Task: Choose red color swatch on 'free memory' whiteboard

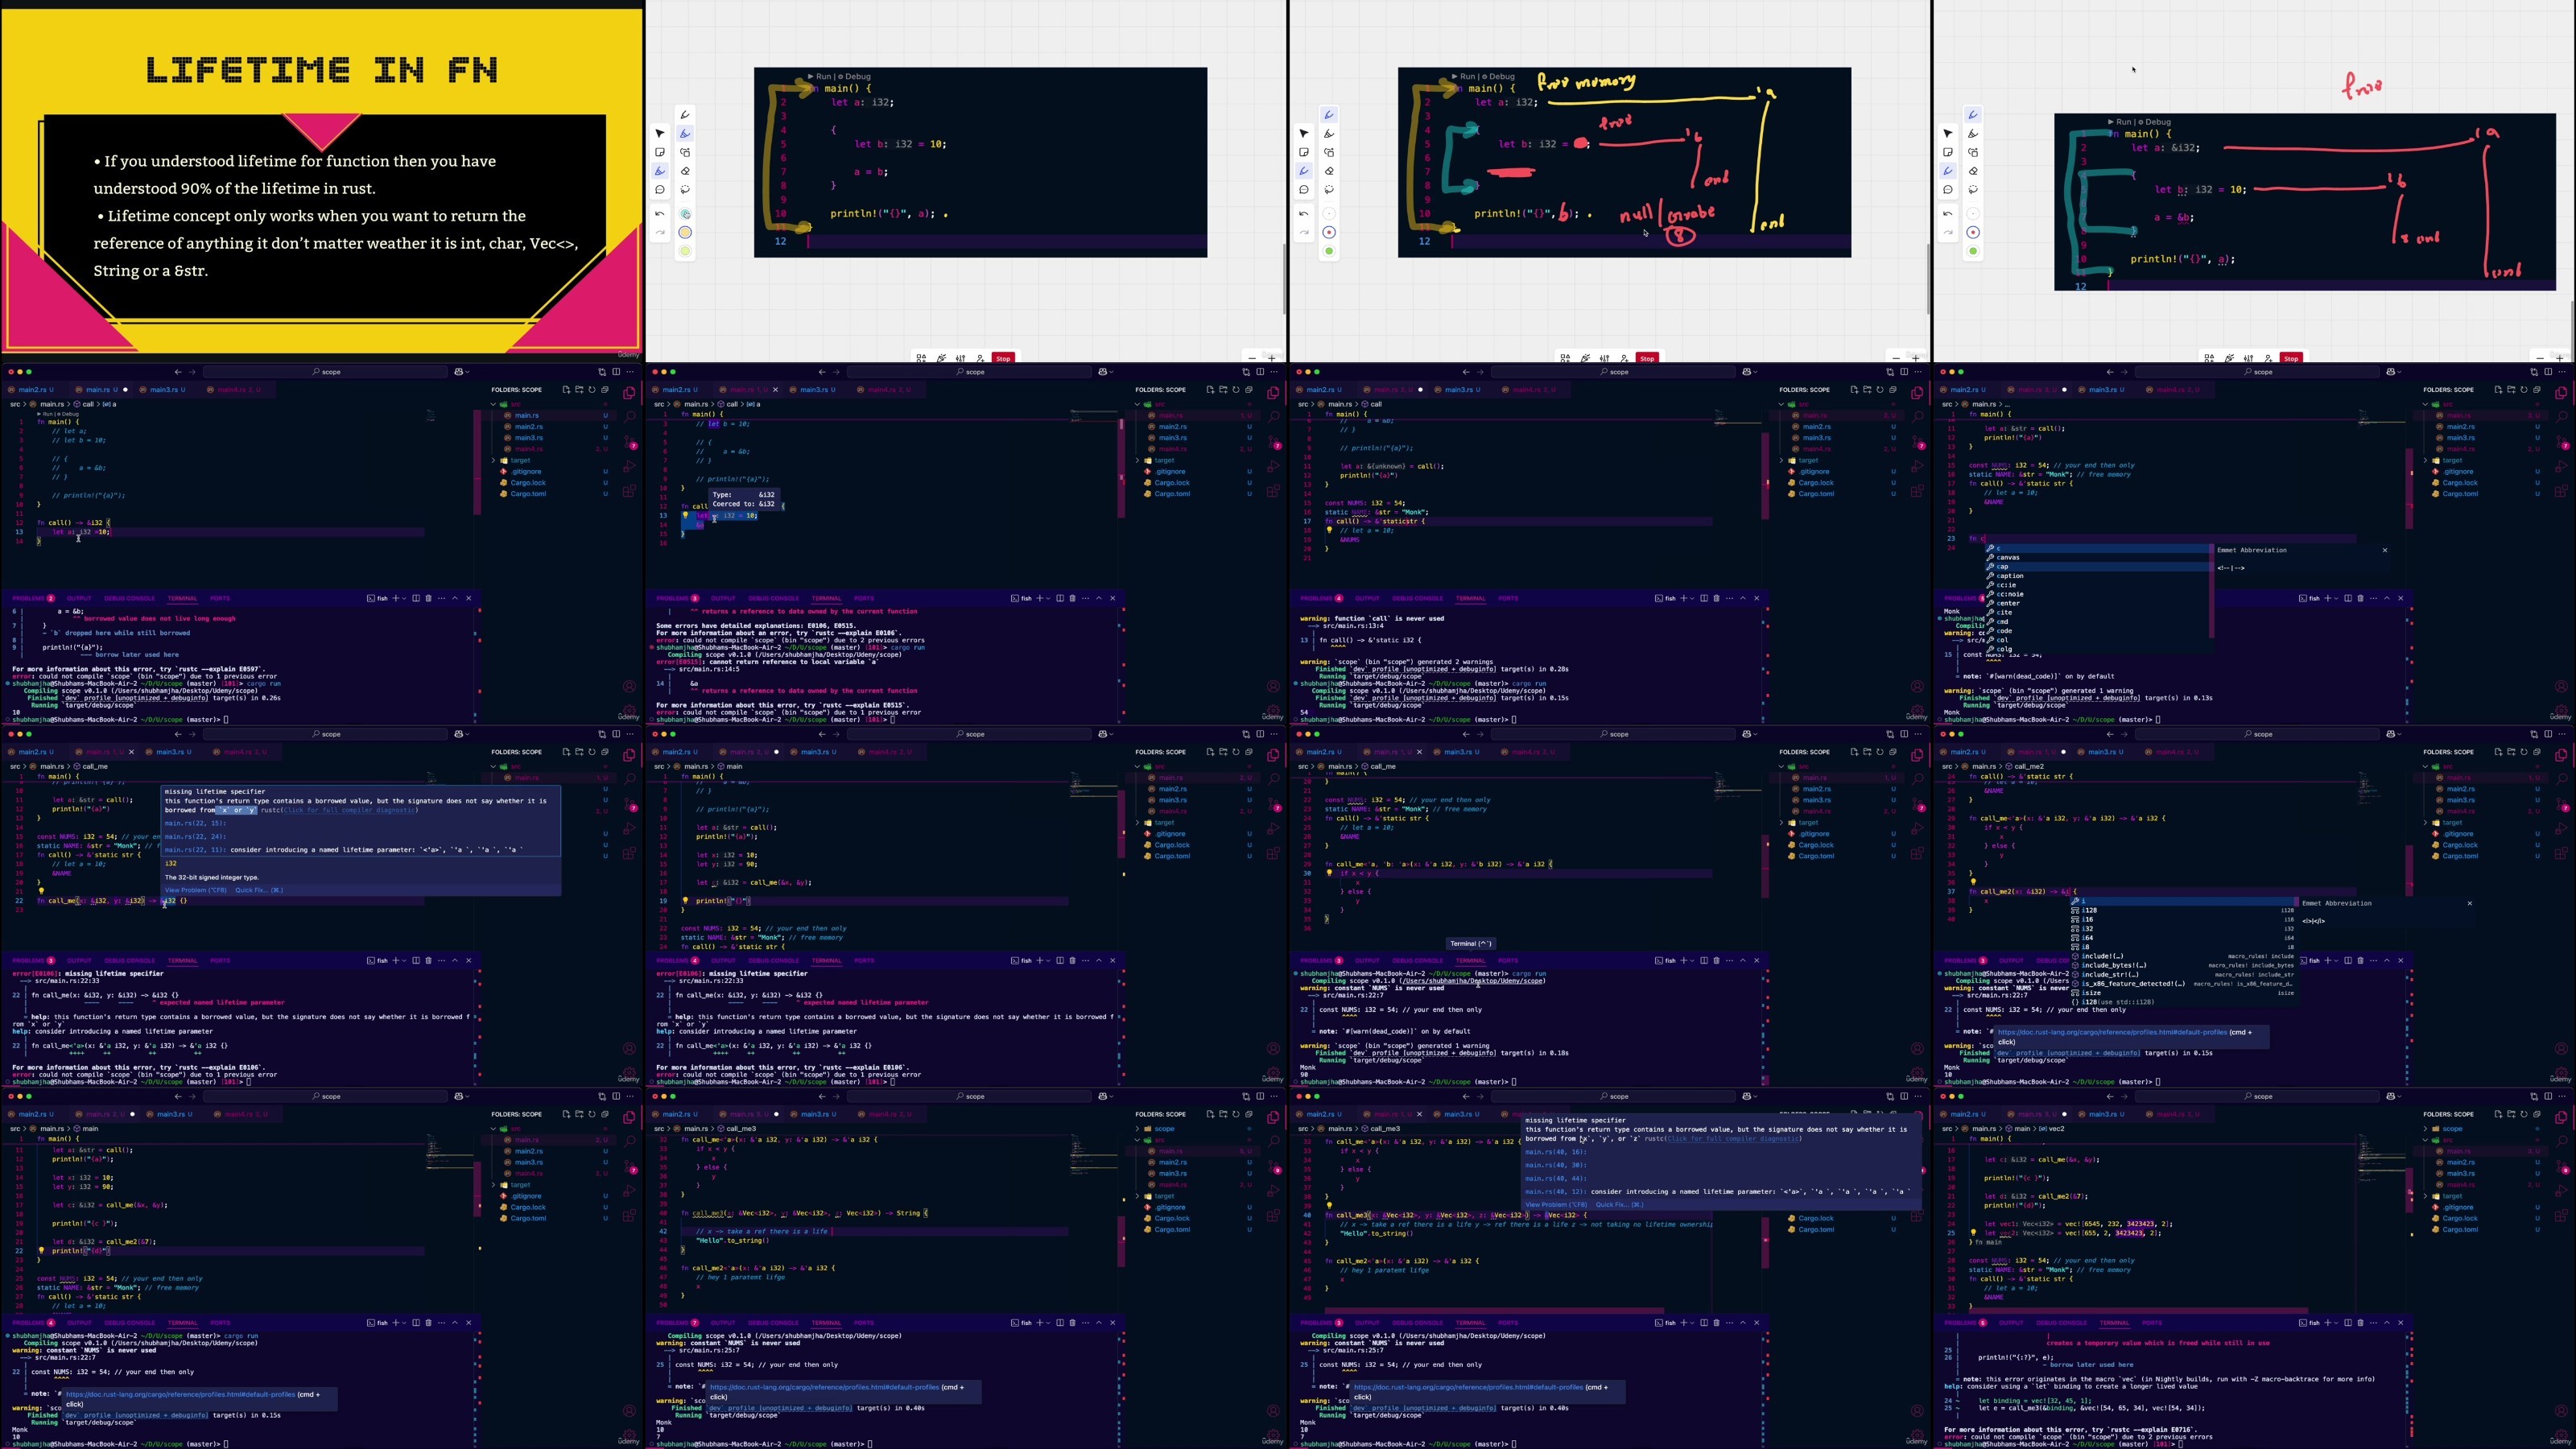Action: click(x=1329, y=232)
